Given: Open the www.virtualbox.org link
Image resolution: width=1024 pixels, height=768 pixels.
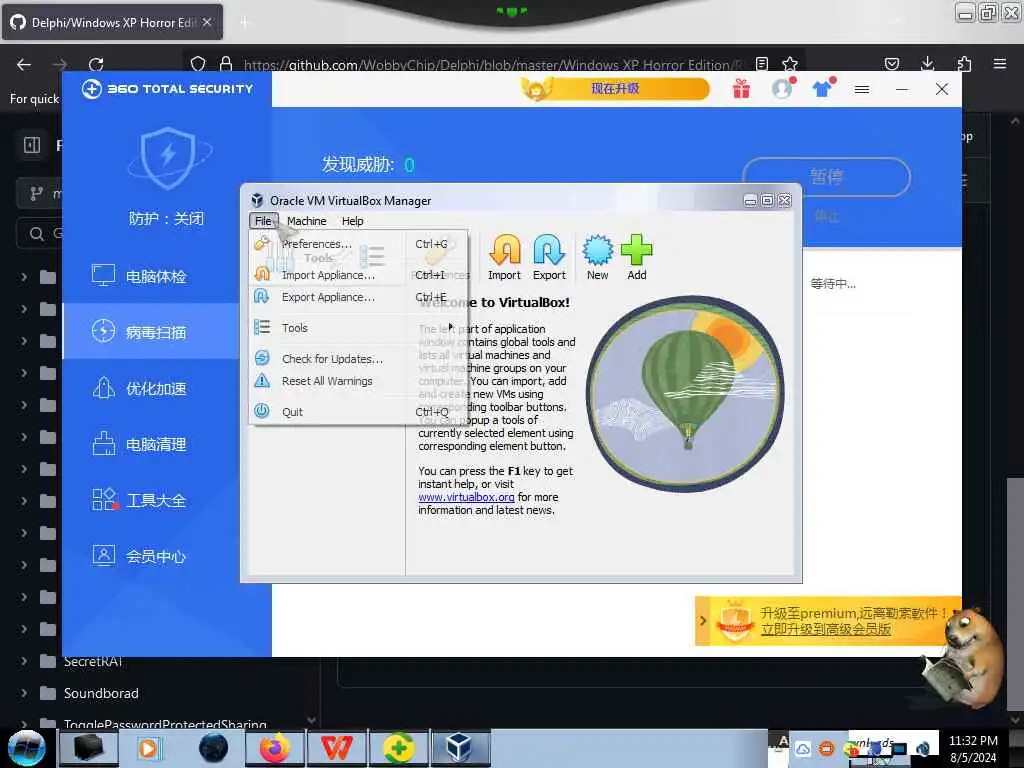Looking at the screenshot, I should click(466, 497).
